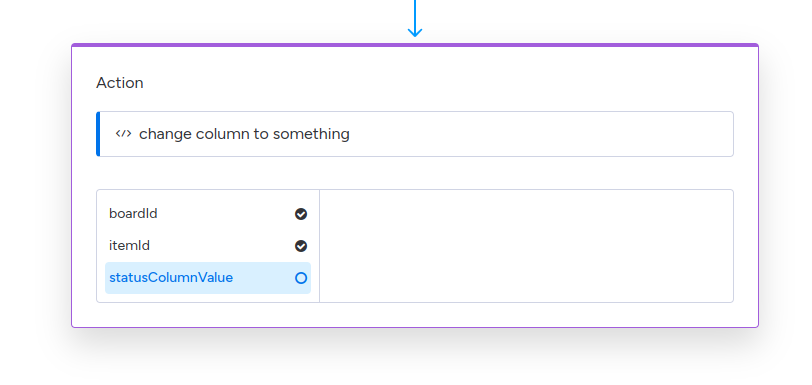The width and height of the screenshot is (812, 385).
Task: Click the itemId completed checkmark icon
Action: click(x=301, y=246)
